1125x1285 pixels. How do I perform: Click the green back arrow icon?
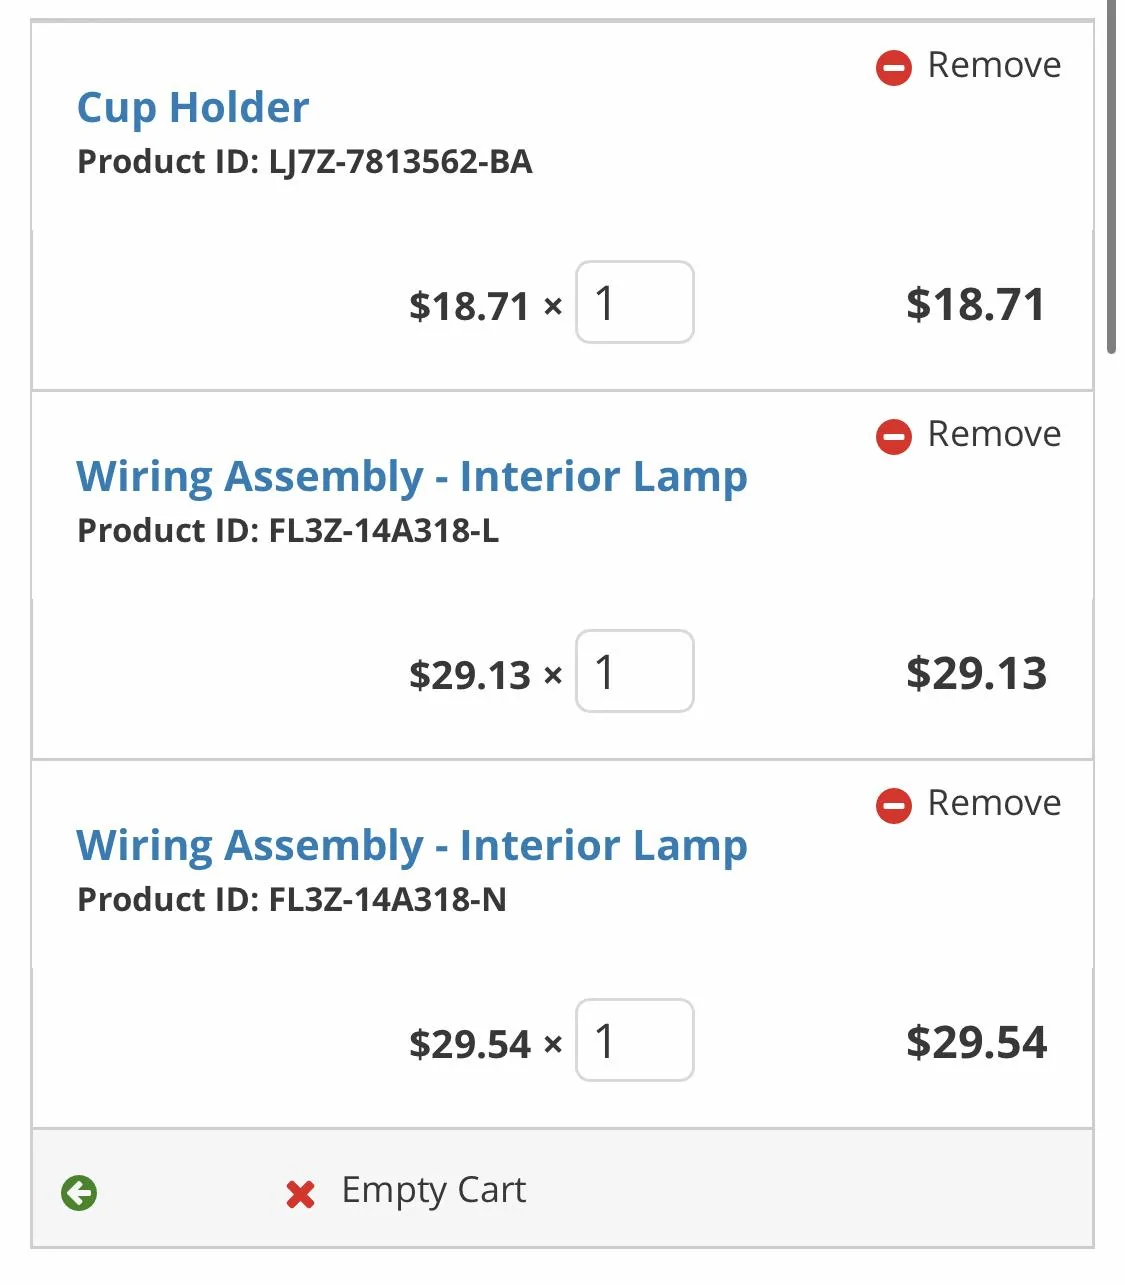[79, 1193]
